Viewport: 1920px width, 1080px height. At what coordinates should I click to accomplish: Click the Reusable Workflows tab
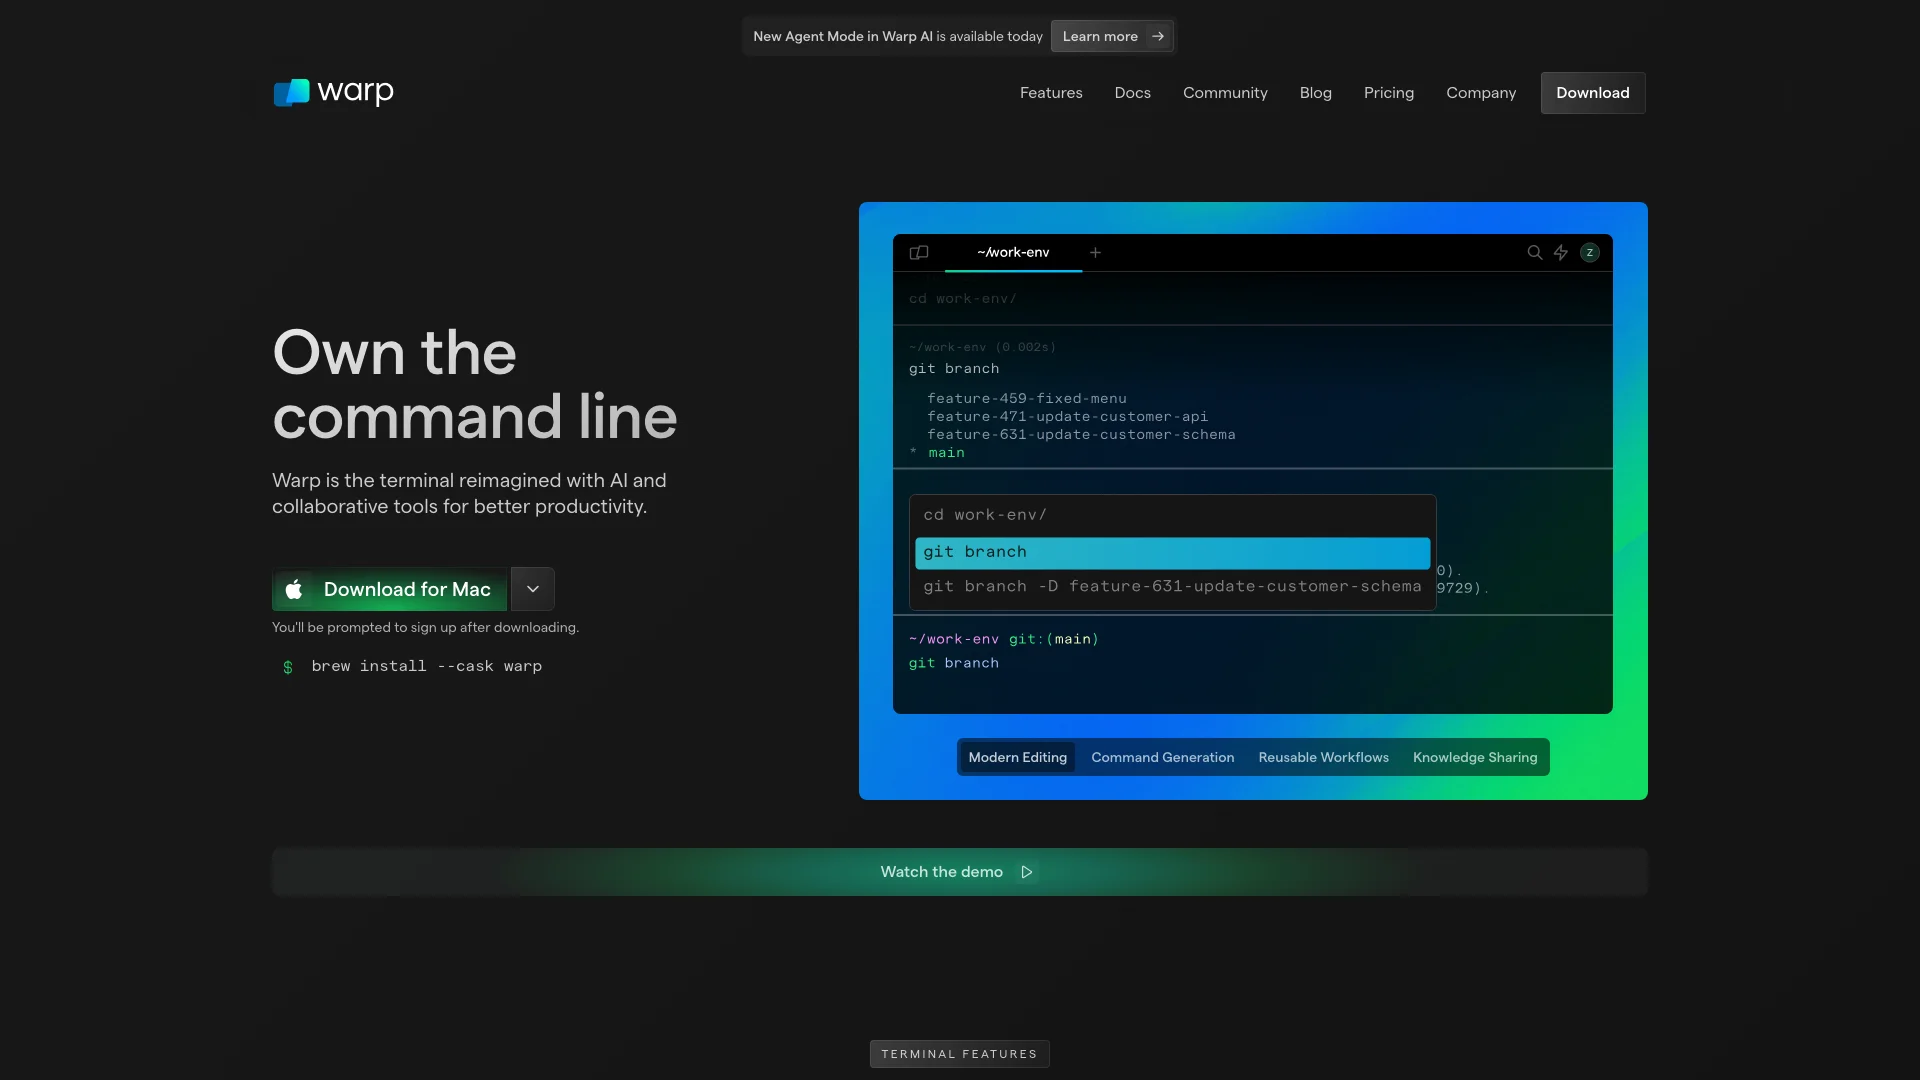1323,757
